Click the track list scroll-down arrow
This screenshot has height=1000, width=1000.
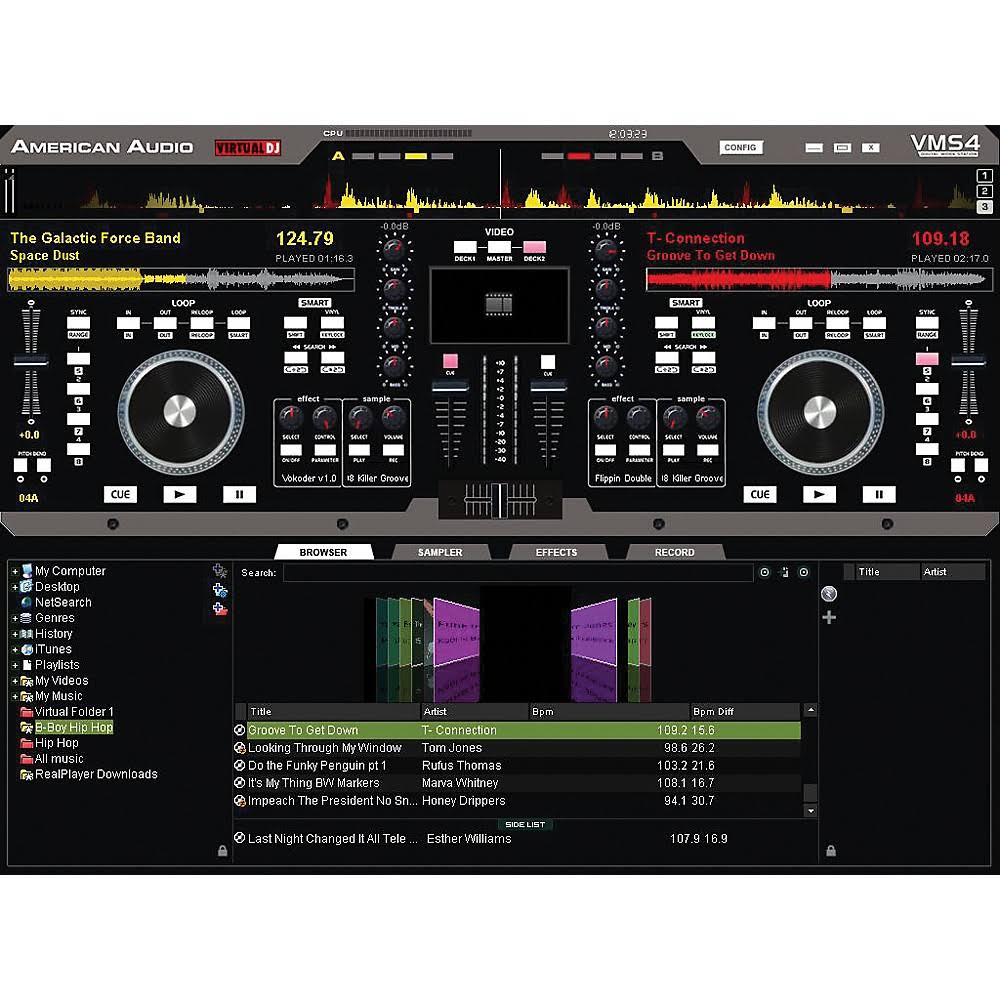tap(811, 811)
